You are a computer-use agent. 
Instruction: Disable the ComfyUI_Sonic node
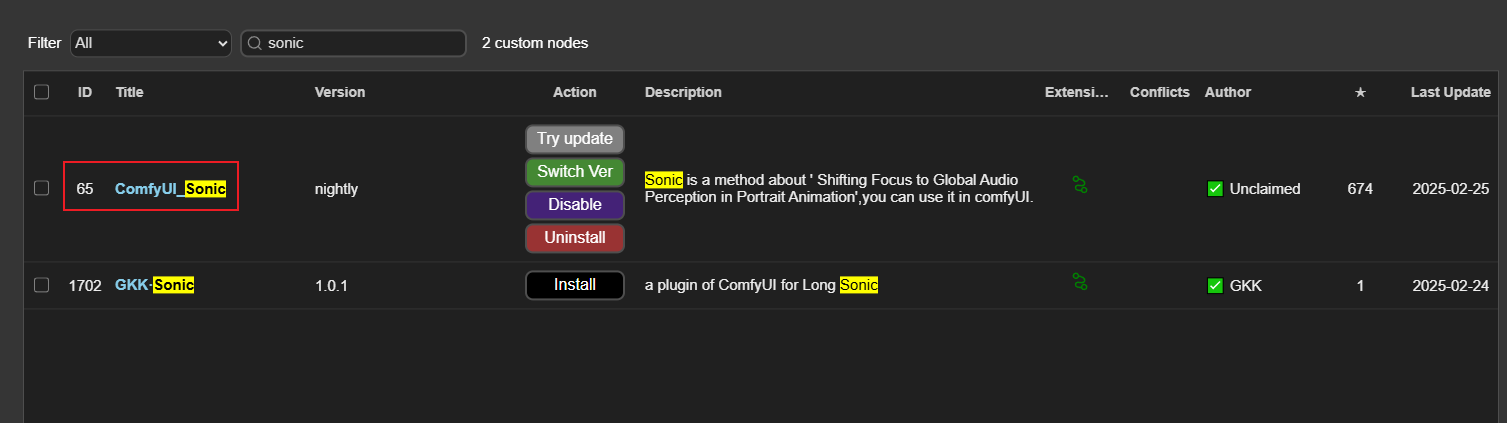[574, 205]
